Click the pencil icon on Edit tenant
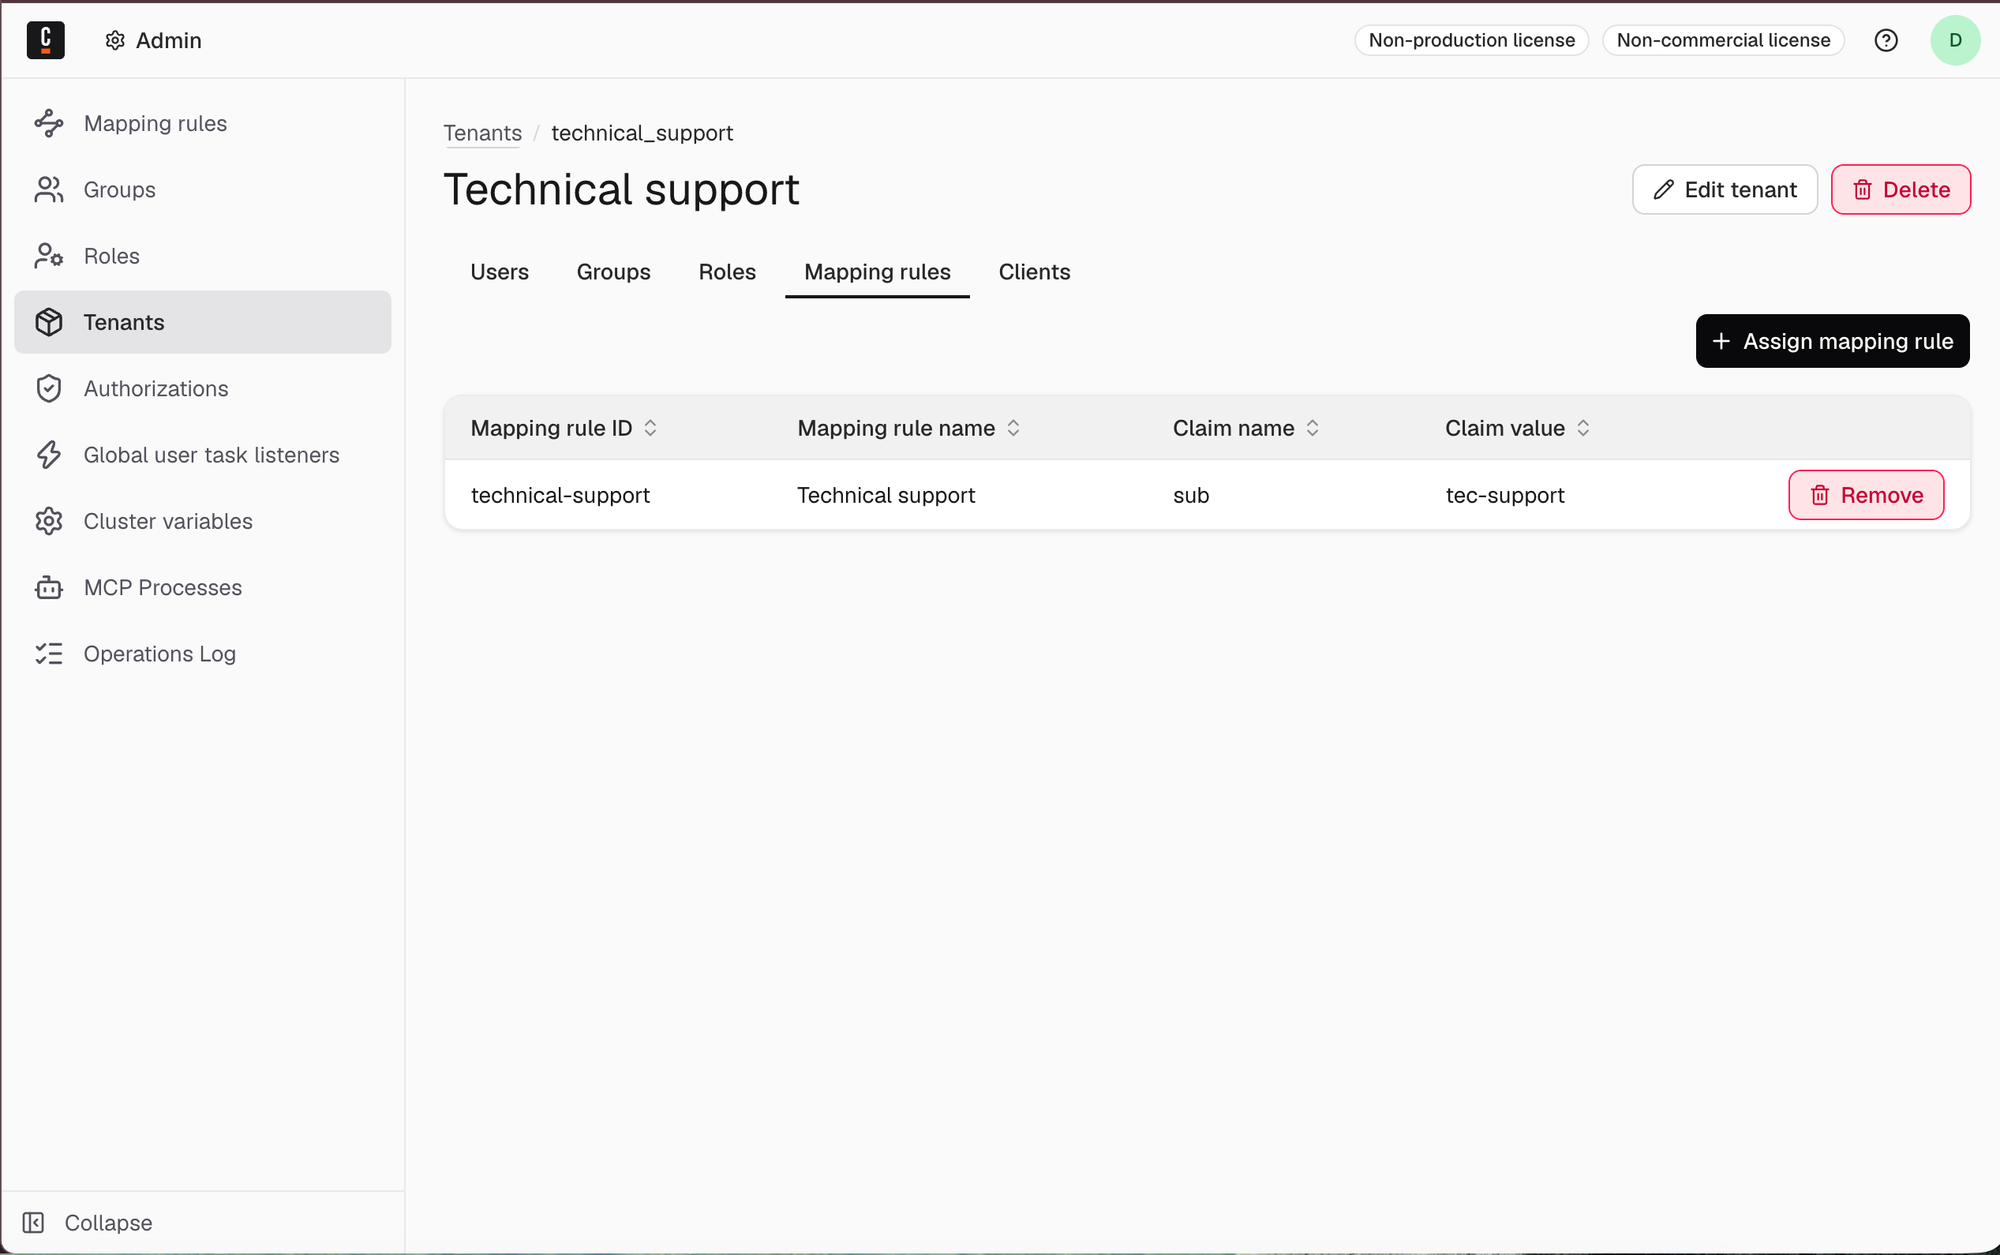Viewport: 2000px width, 1255px height. point(1663,190)
